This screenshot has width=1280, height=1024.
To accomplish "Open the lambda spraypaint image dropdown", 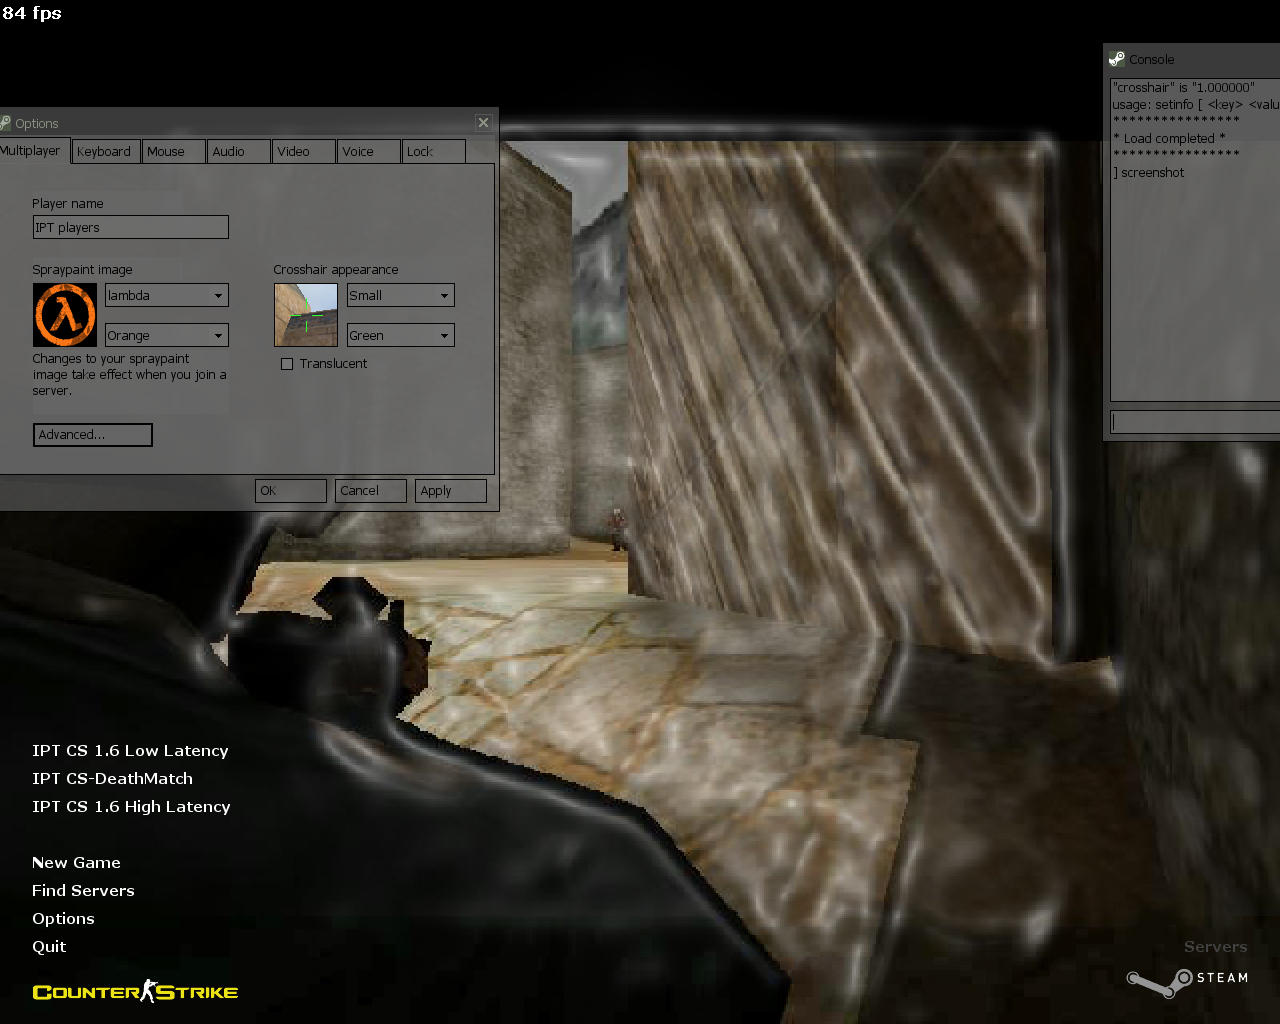I will click(x=167, y=295).
